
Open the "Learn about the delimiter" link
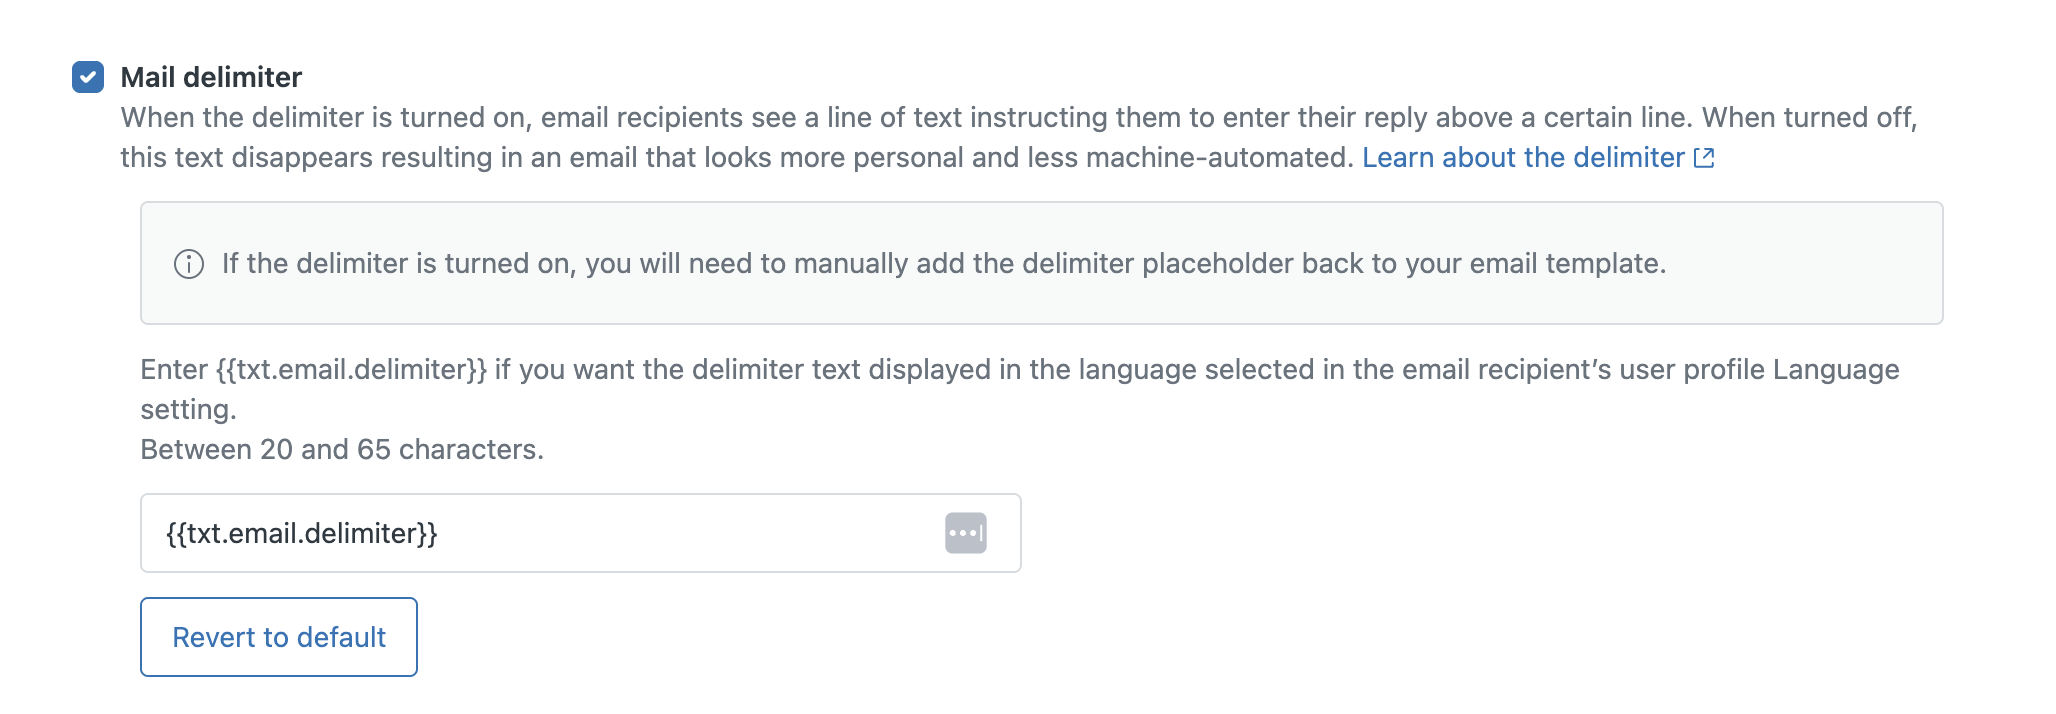pos(1523,158)
